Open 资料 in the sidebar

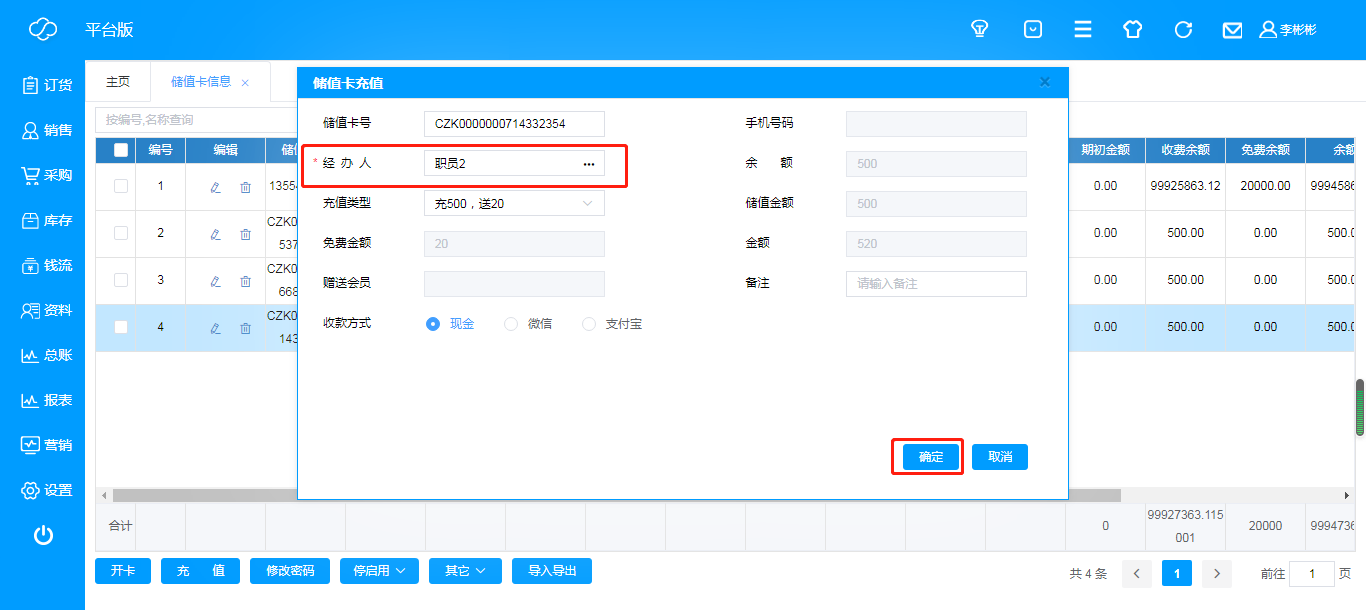click(x=47, y=310)
